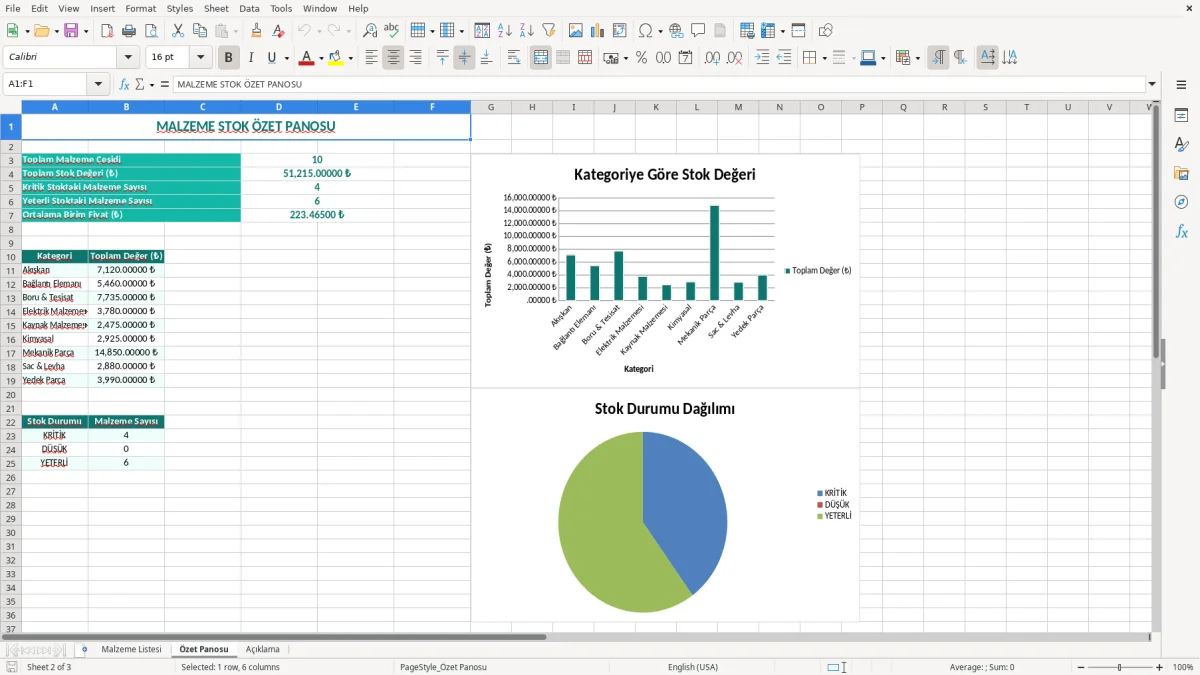Click the zoom in plus button
The height and width of the screenshot is (675, 1200).
(x=1159, y=667)
